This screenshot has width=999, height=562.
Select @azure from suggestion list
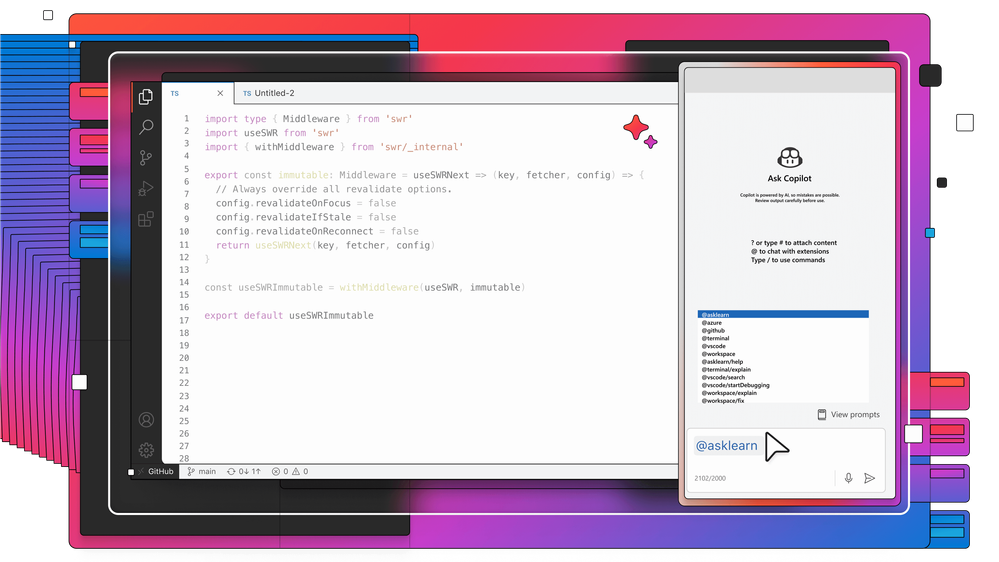pyautogui.click(x=783, y=323)
